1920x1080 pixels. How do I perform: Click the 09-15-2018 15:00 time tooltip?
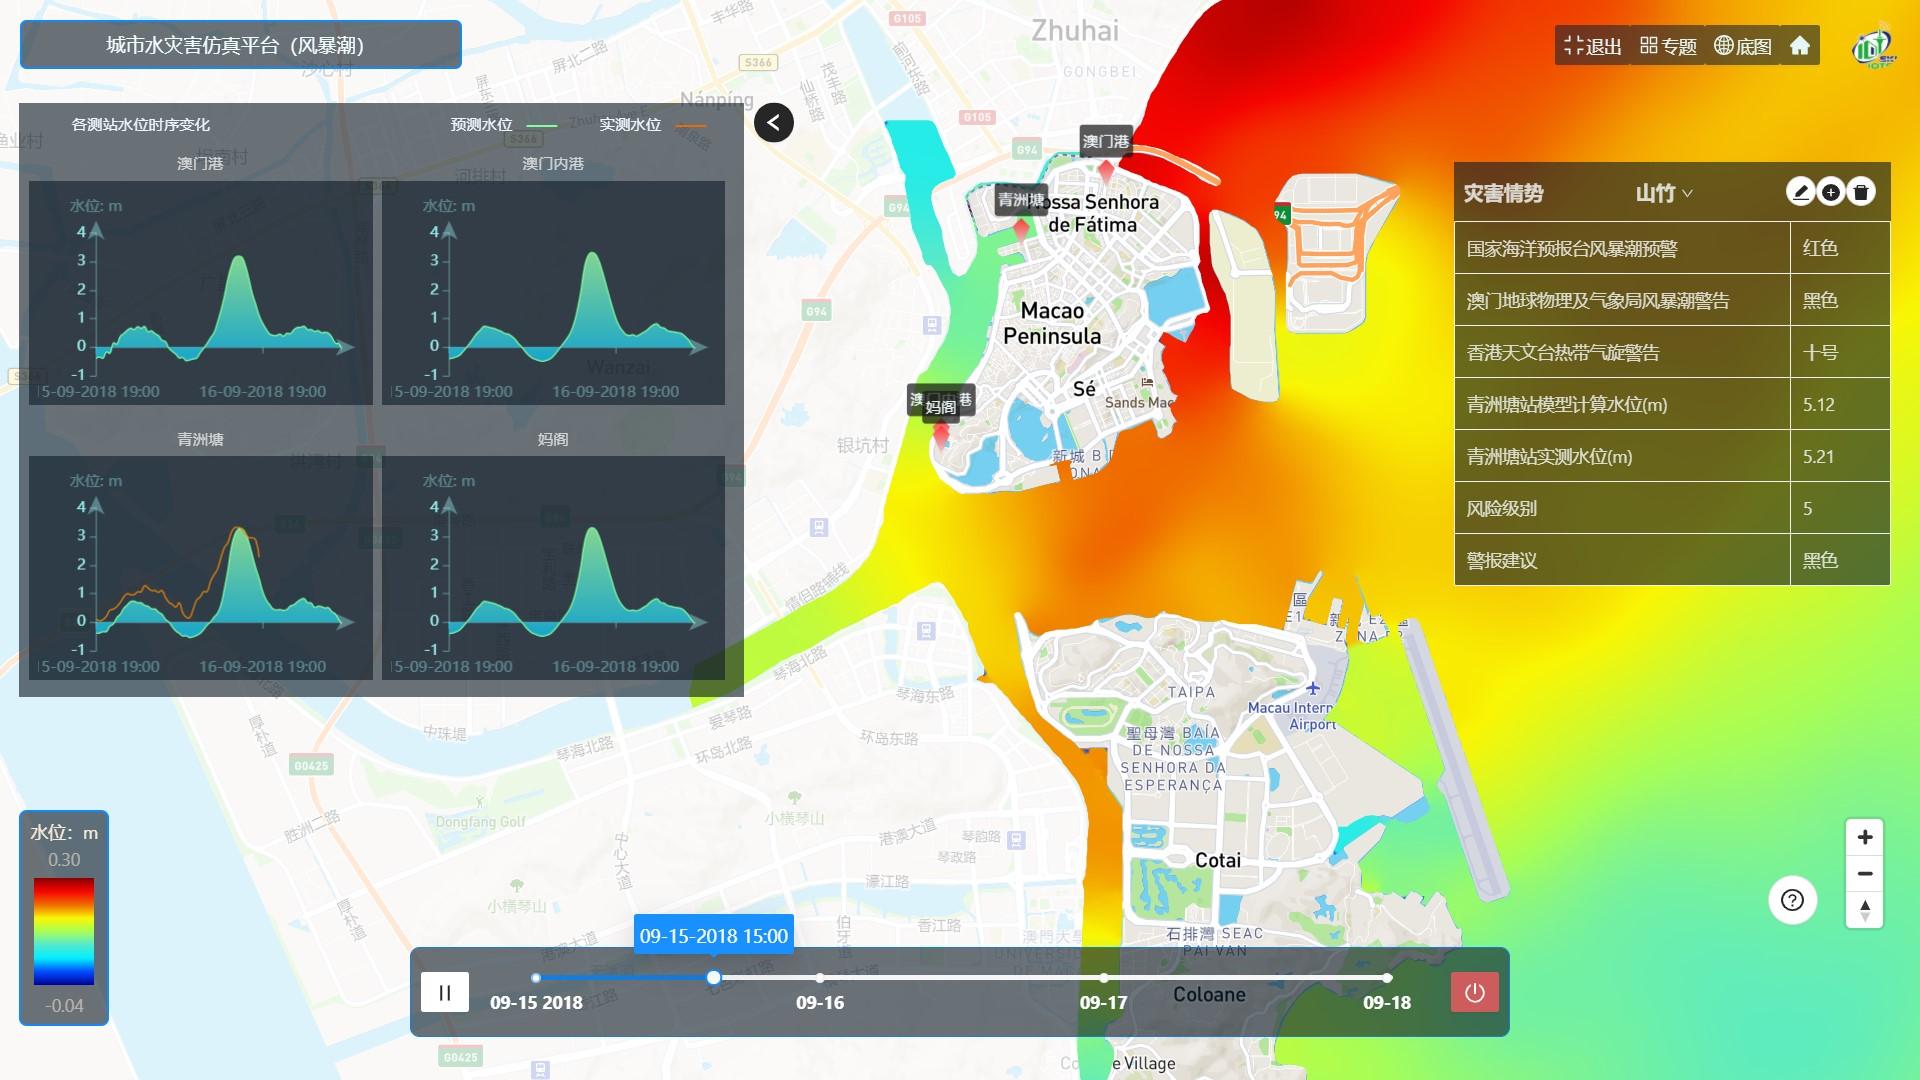[x=714, y=936]
